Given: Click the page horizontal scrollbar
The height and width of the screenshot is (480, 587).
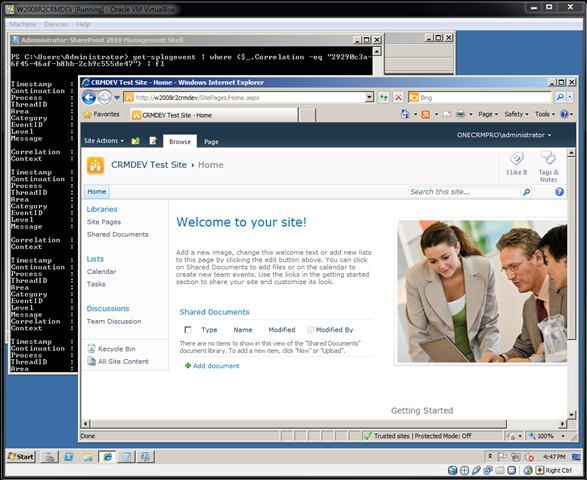Looking at the screenshot, I should tap(298, 424).
